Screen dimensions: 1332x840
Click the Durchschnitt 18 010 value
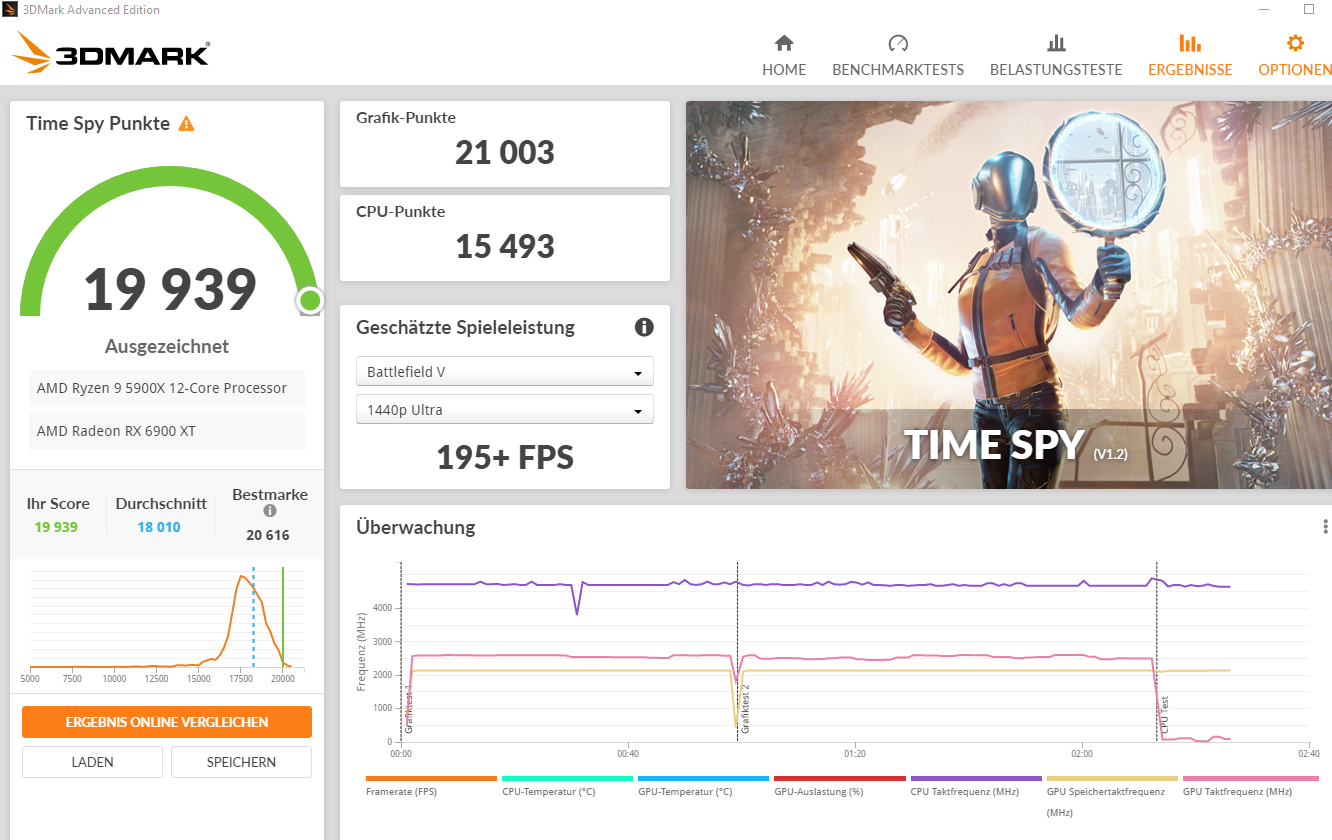coord(159,527)
